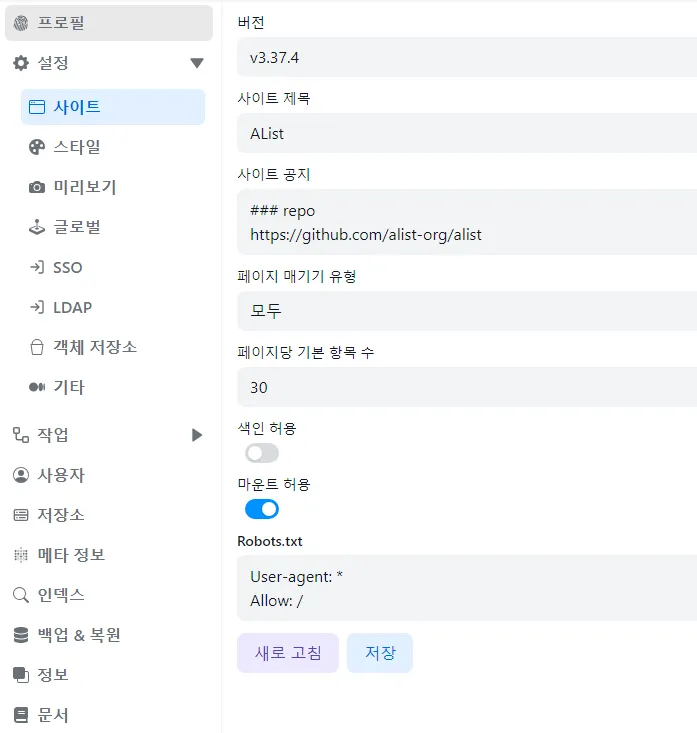
Task: Open 글로벌 settings
Action: click(x=113, y=228)
